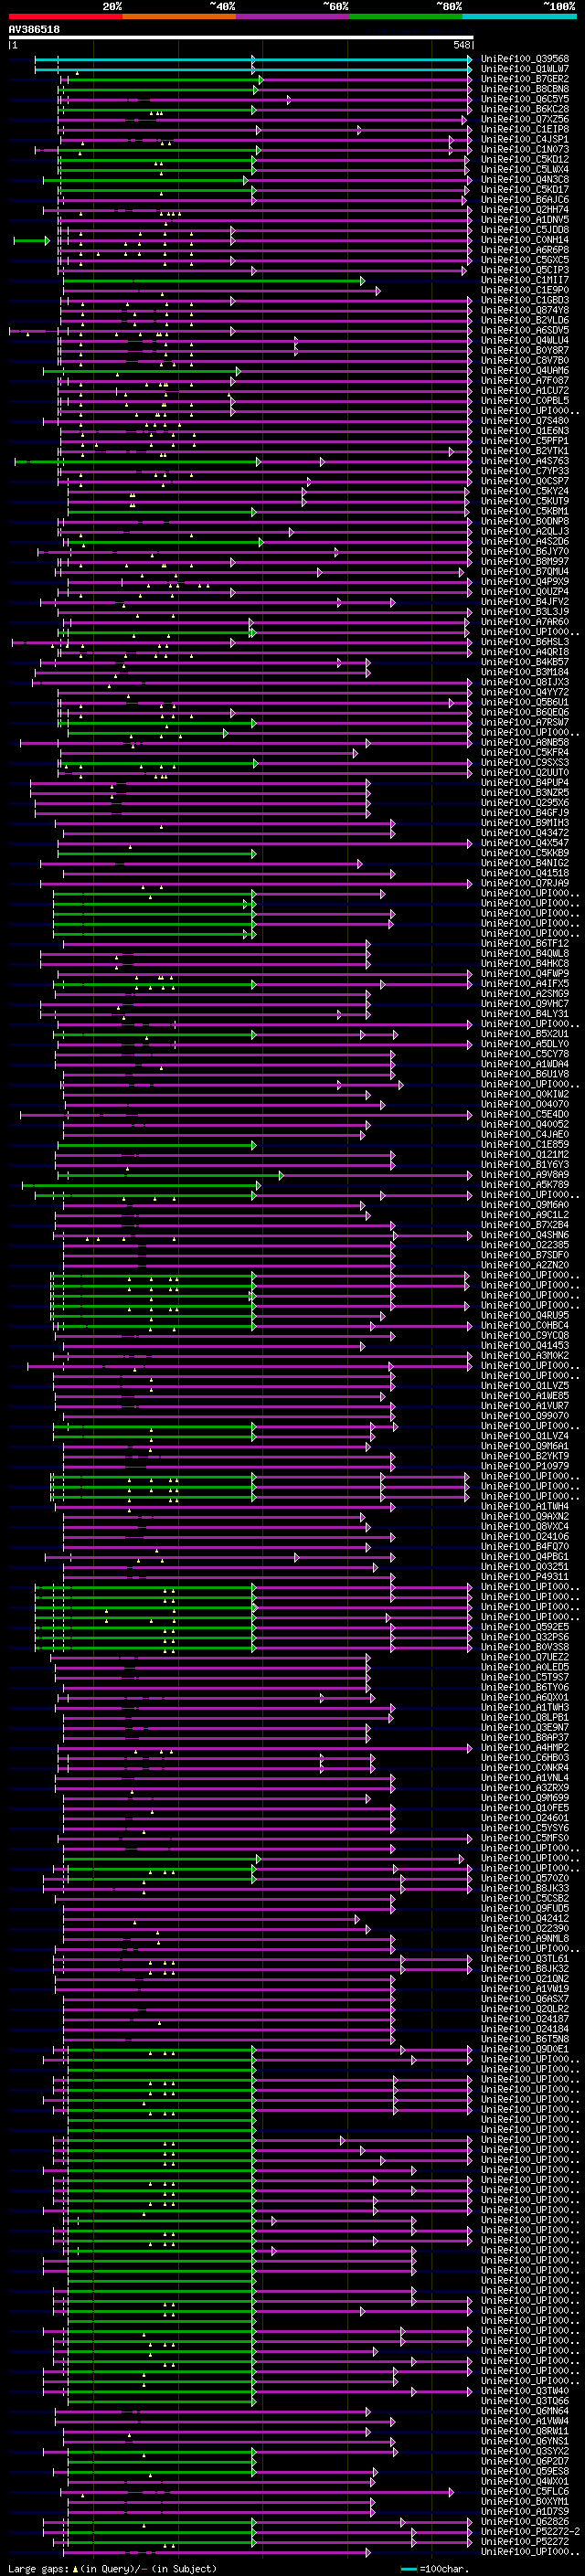585x2576 pixels.
Task: Select UniRef100_B4JFV2 label
Action: 524,601
